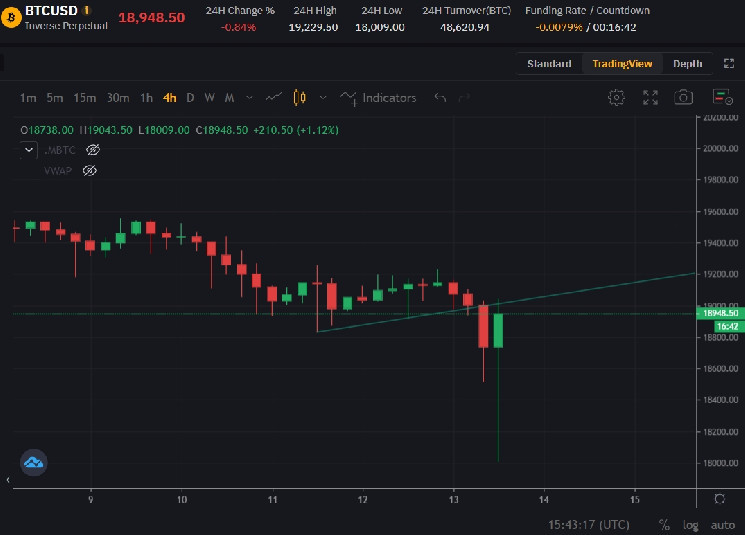Click date label 10 on time axis
This screenshot has width=745, height=535.
click(181, 499)
